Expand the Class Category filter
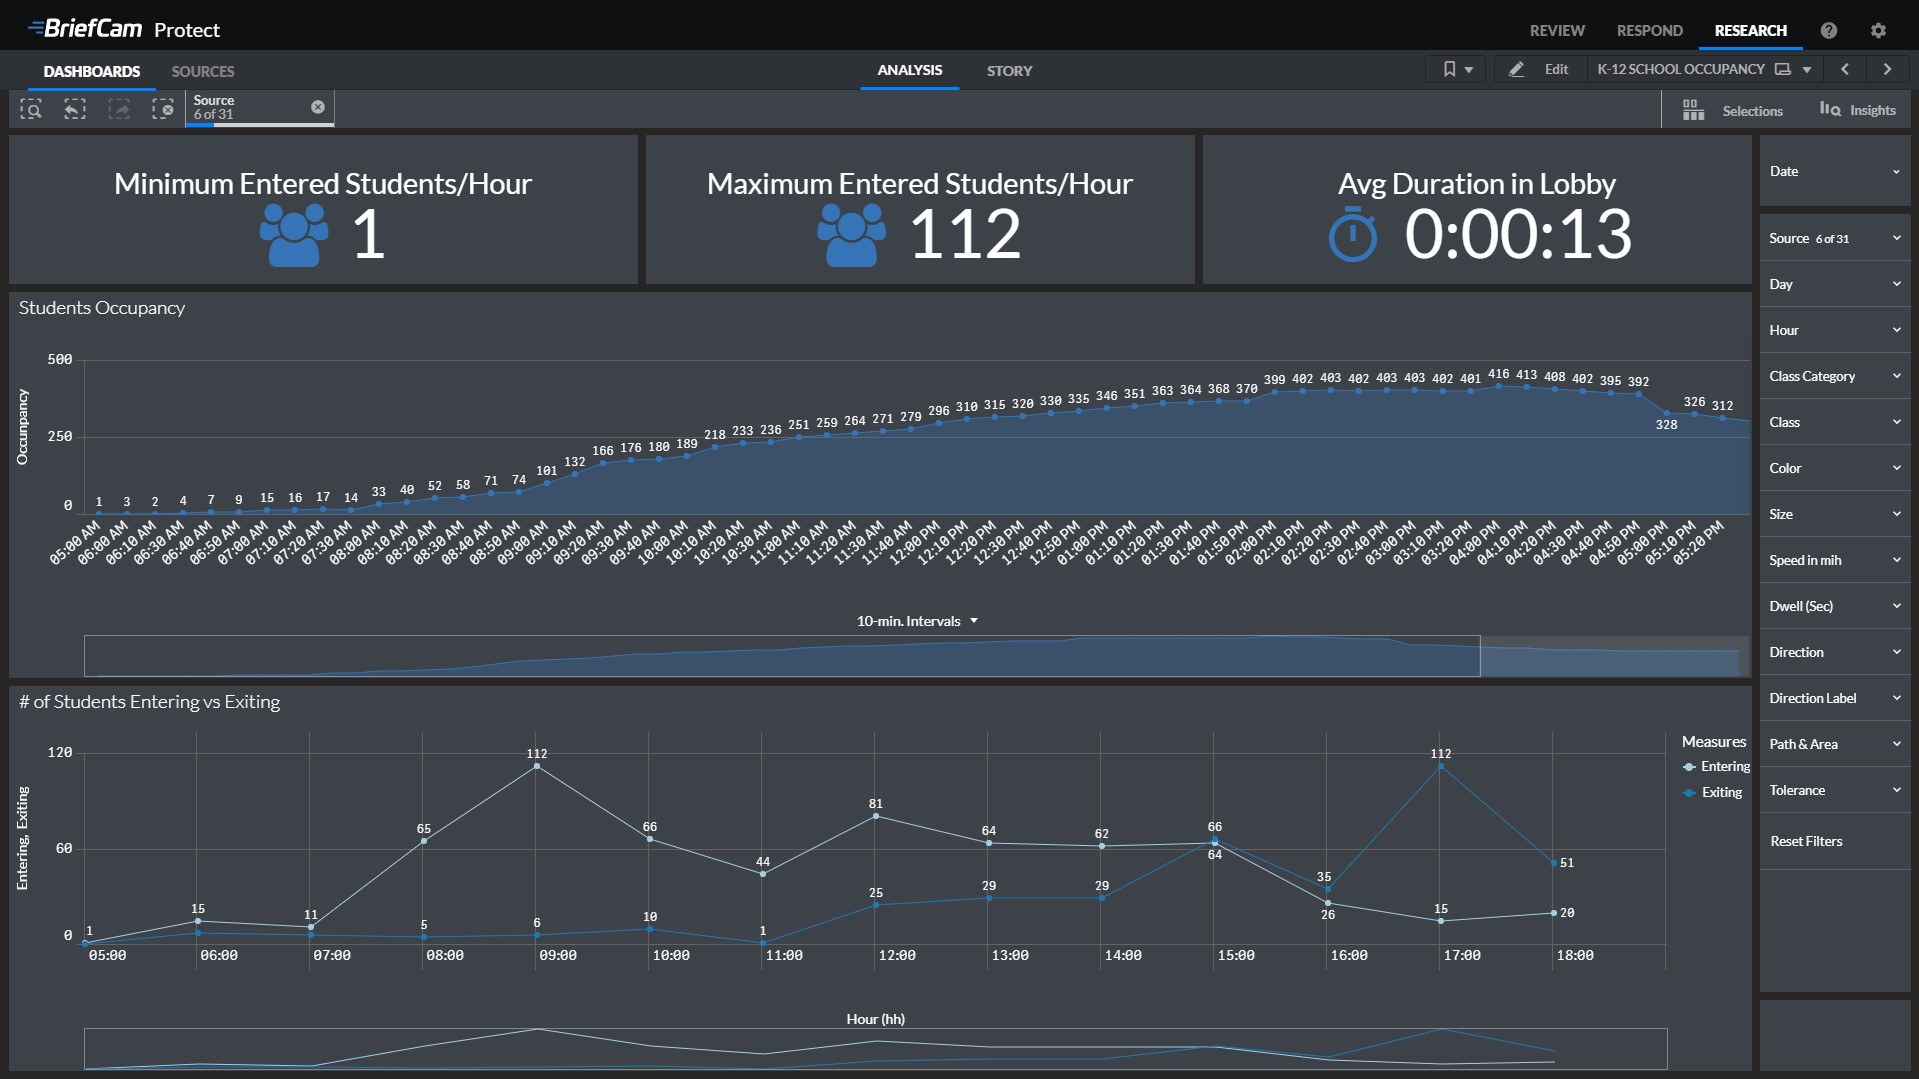1919x1079 pixels. click(x=1835, y=376)
